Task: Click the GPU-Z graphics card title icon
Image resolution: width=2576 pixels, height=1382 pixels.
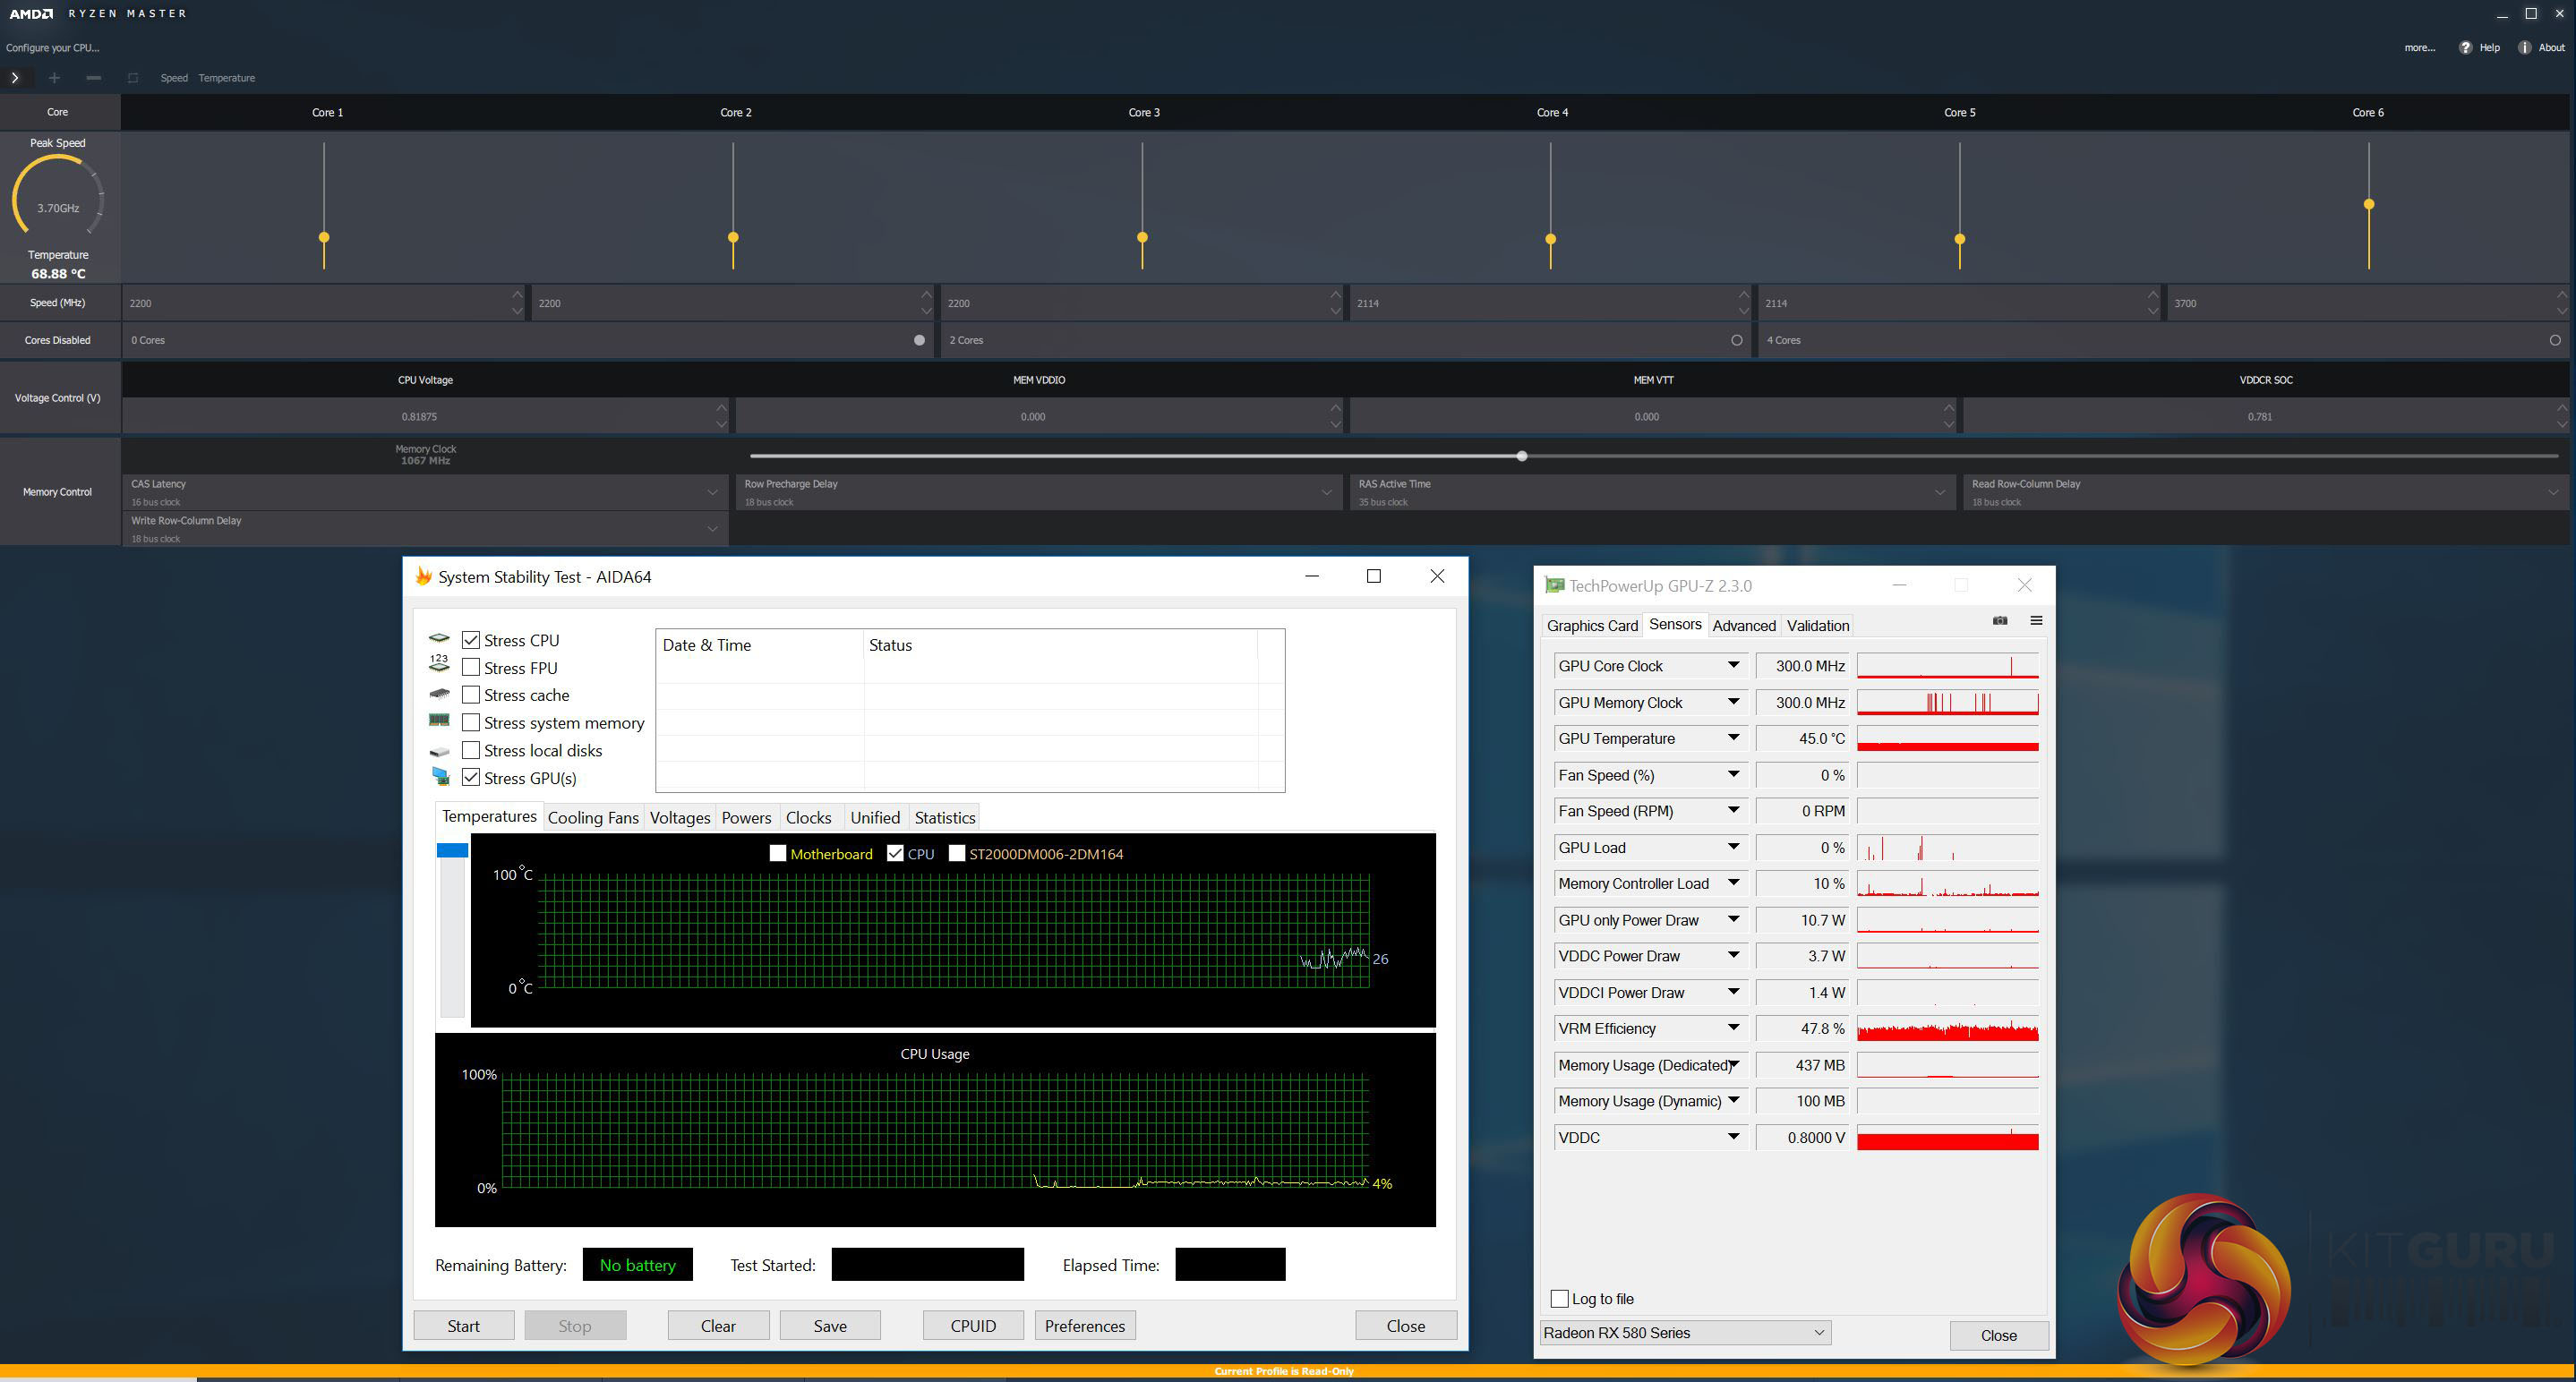Action: [x=1554, y=586]
